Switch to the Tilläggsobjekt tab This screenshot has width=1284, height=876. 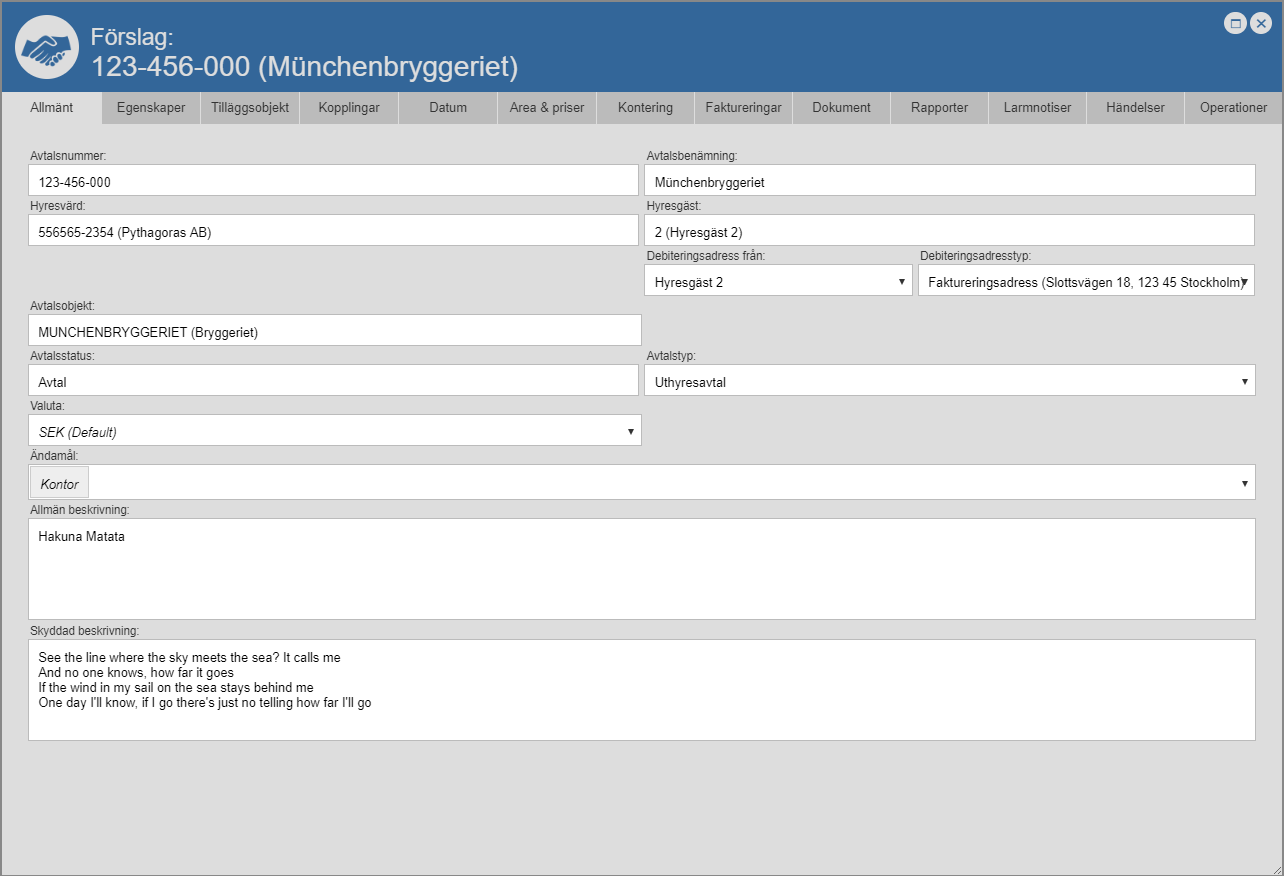[x=250, y=108]
